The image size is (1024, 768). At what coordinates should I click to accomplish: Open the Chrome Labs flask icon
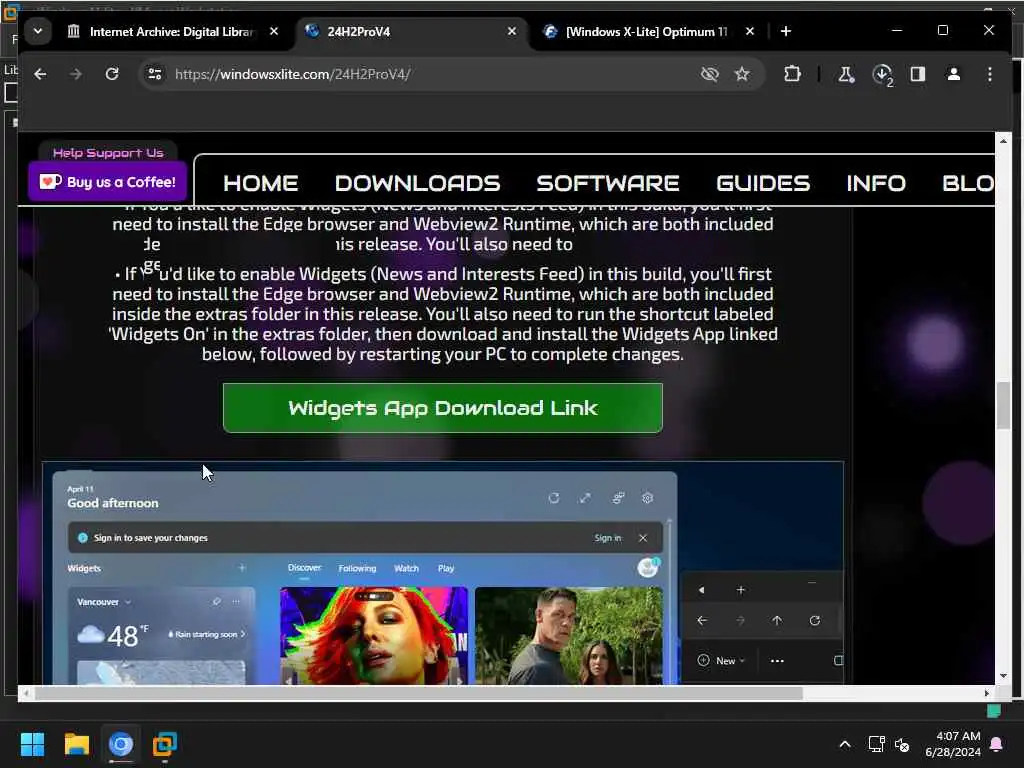(x=846, y=74)
